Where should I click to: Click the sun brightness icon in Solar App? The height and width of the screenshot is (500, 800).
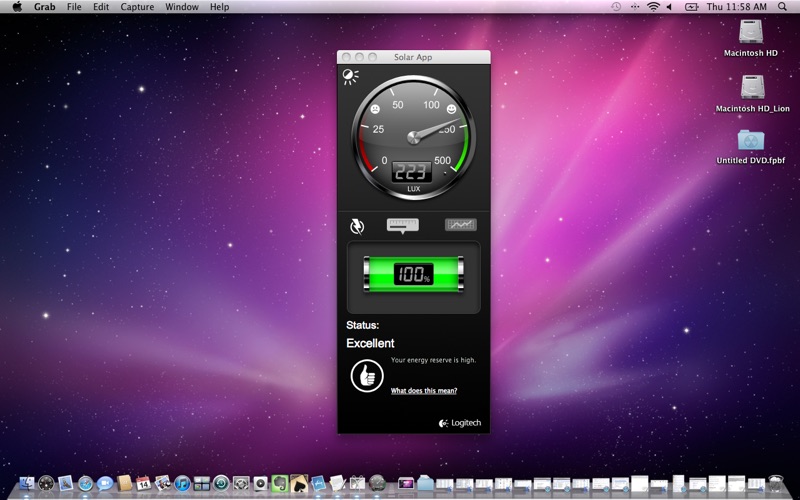(349, 77)
